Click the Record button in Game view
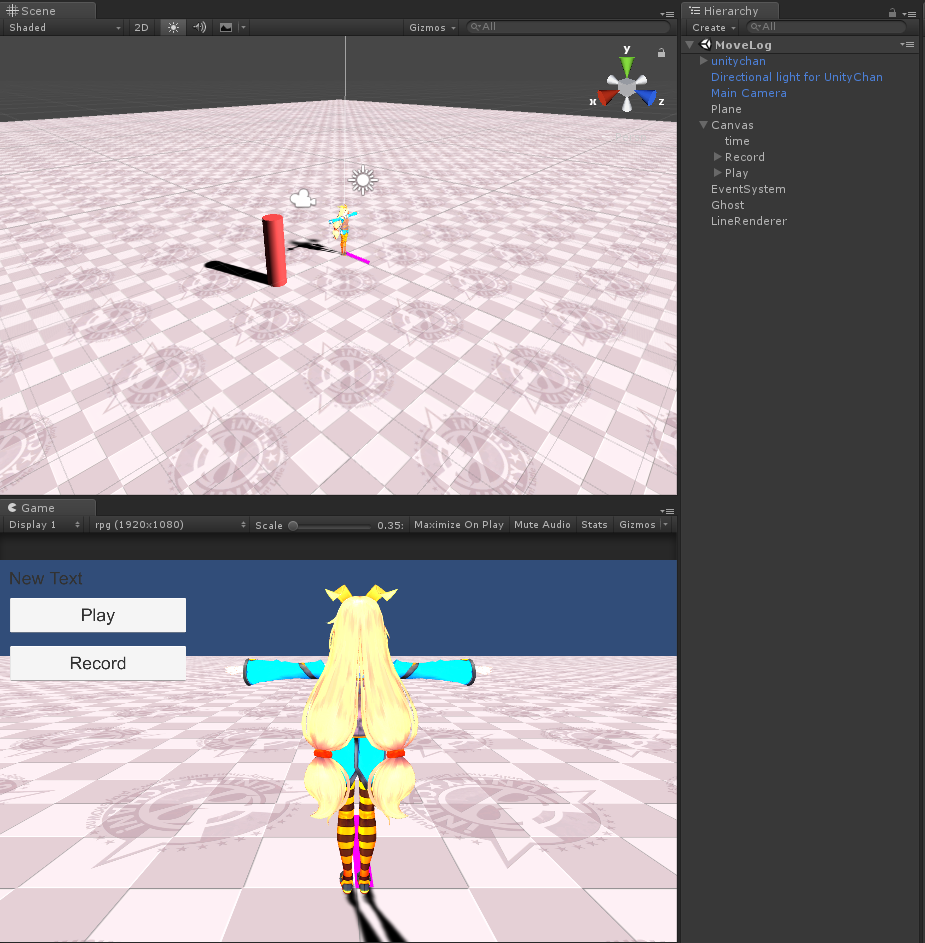The width and height of the screenshot is (925, 943). point(98,663)
